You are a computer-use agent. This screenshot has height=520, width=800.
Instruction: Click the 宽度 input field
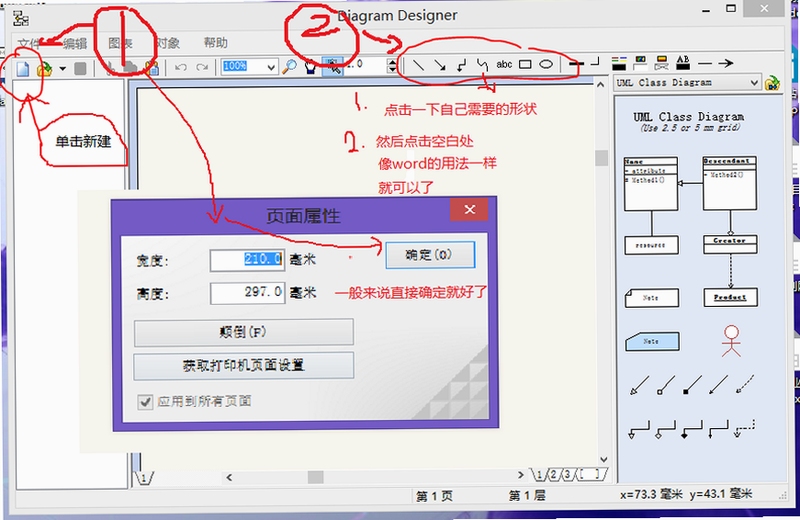tap(247, 260)
